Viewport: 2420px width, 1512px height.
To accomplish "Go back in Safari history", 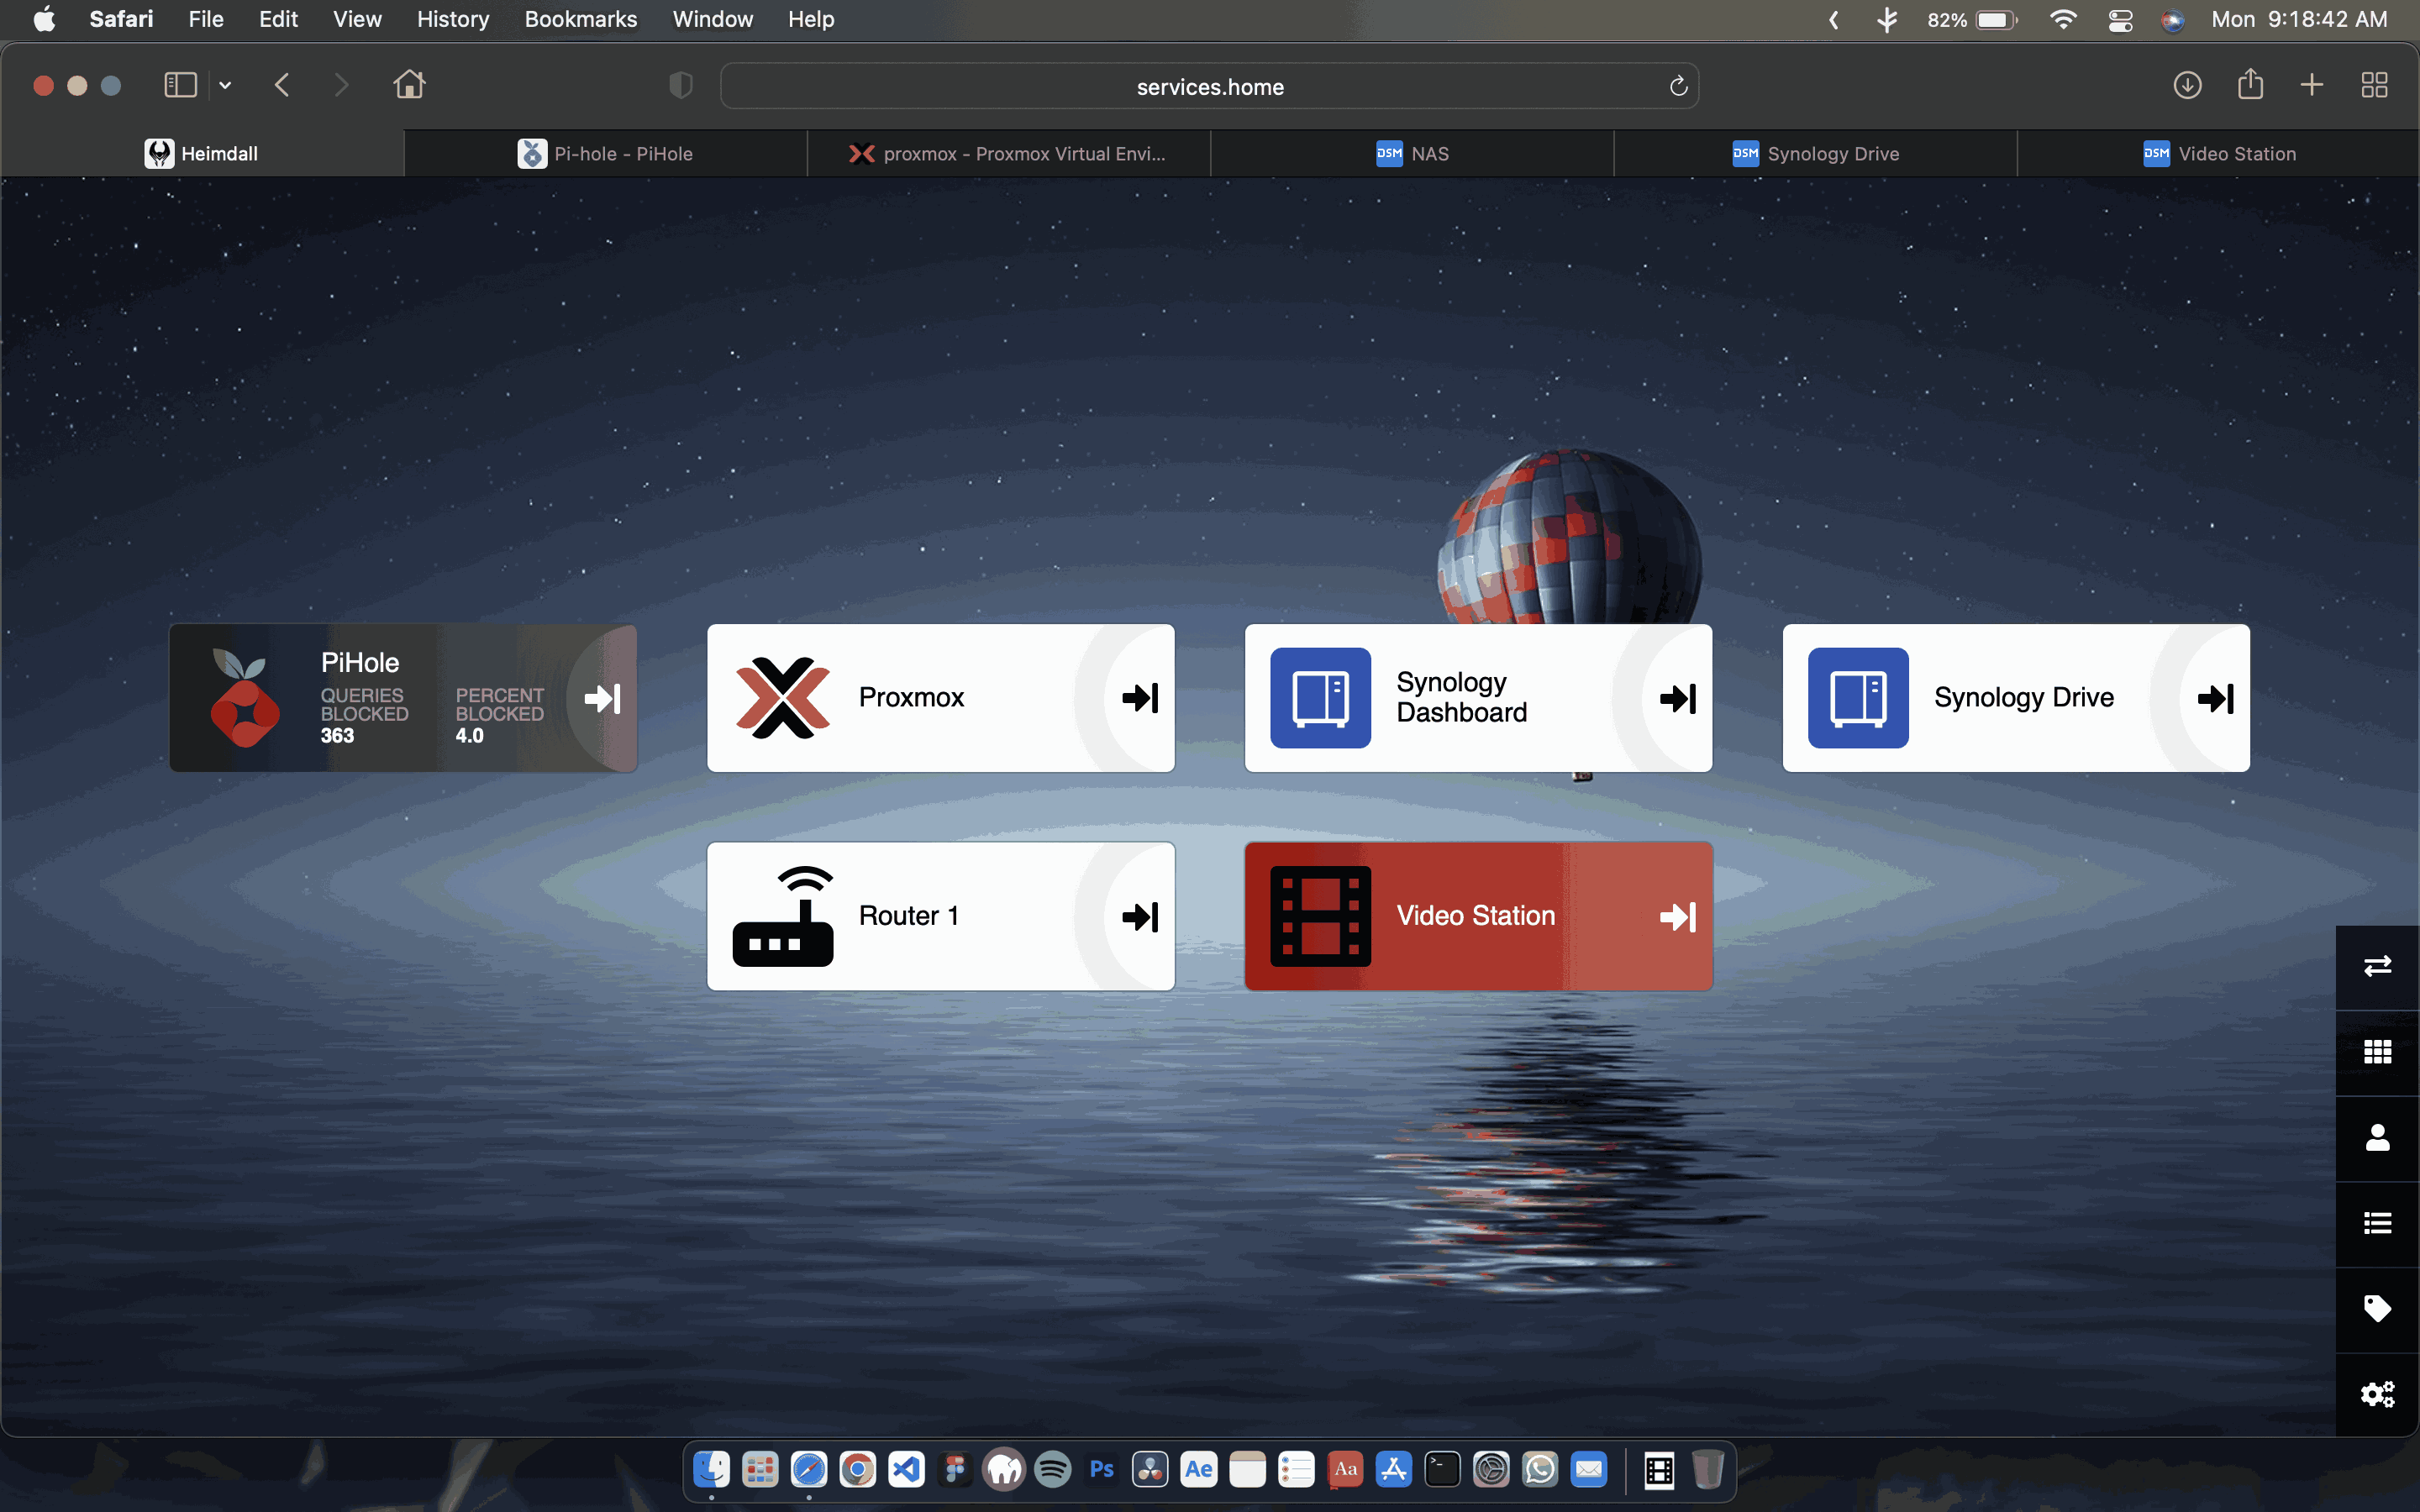I will (x=282, y=85).
